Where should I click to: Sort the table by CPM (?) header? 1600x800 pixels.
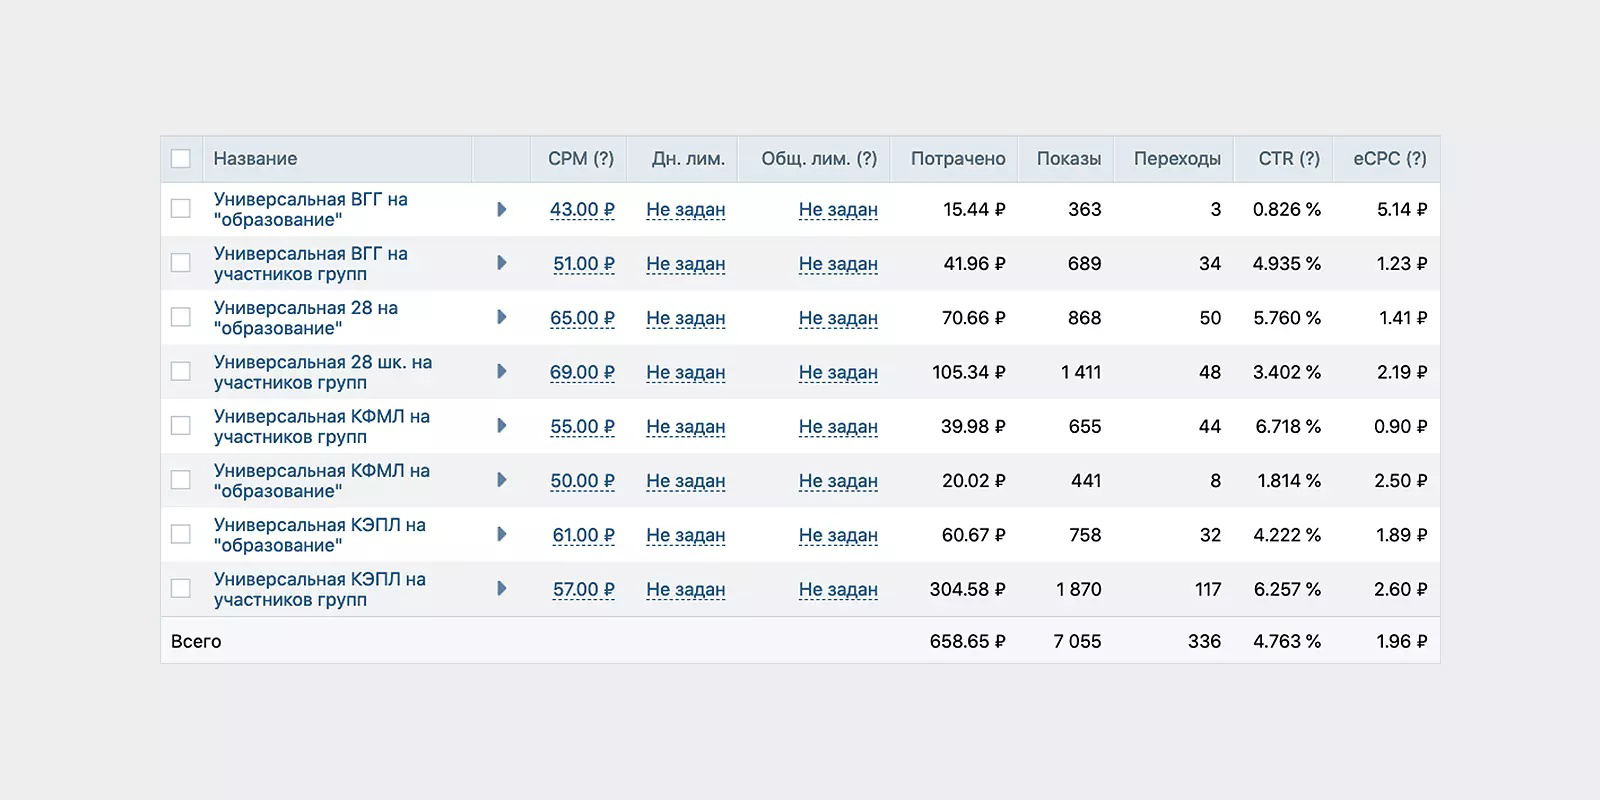coord(581,158)
